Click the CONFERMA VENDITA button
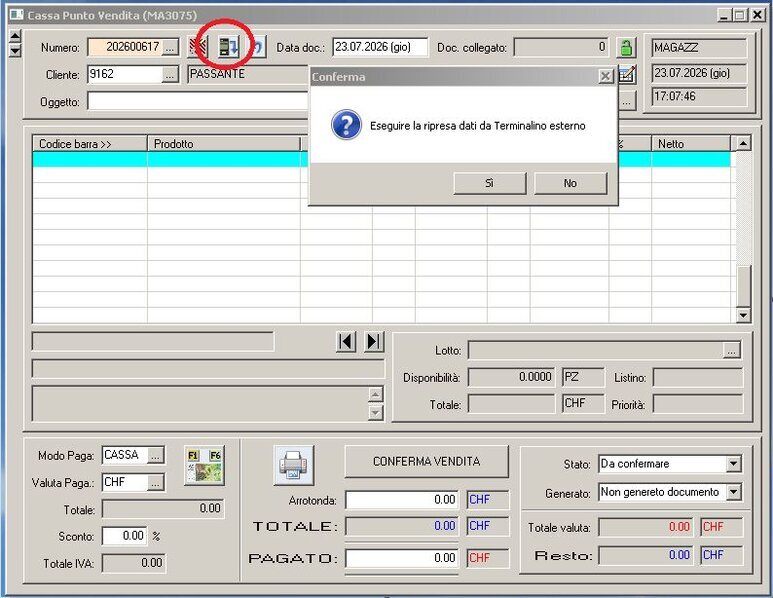 pos(426,461)
